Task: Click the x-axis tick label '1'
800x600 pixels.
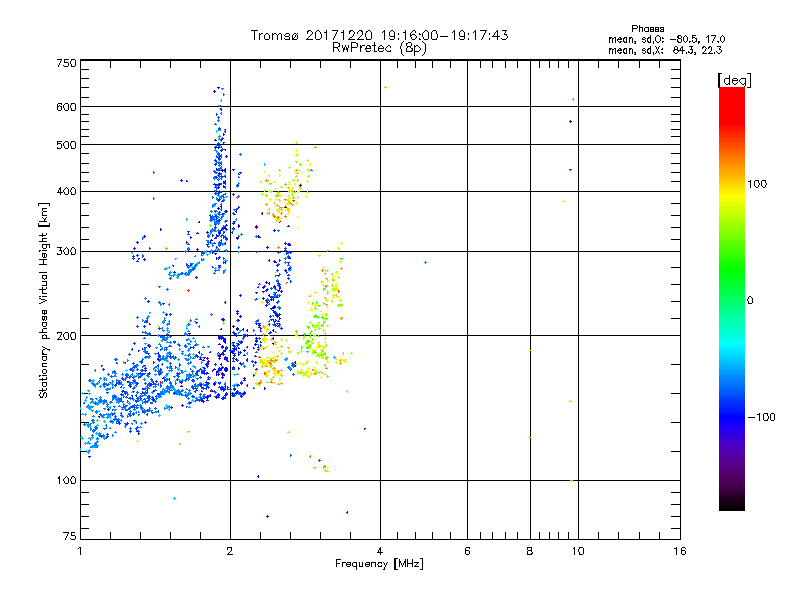Action: point(80,551)
